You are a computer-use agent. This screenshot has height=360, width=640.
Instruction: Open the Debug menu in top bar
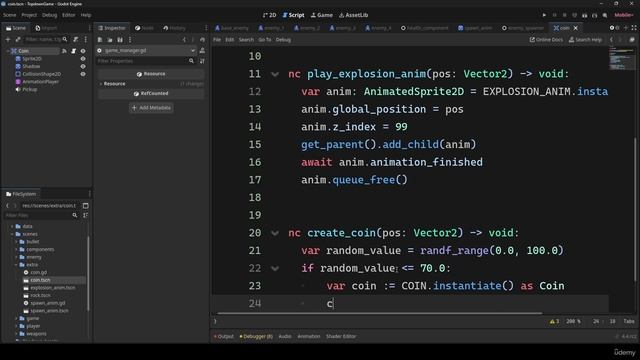(x=49, y=15)
